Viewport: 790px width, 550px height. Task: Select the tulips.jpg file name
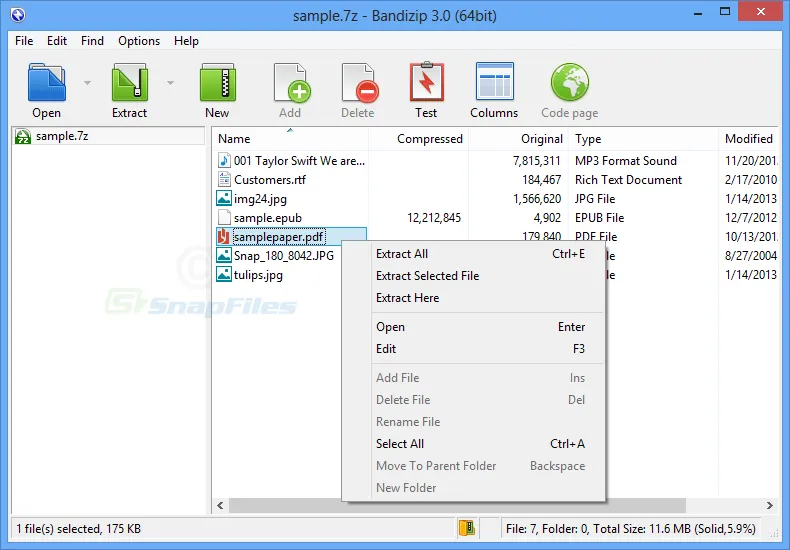[258, 275]
